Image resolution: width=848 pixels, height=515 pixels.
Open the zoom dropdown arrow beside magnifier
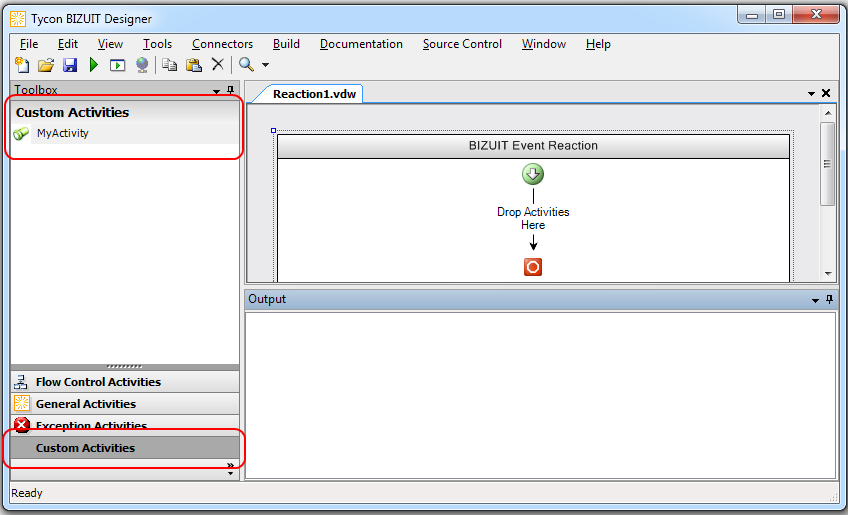tap(266, 65)
